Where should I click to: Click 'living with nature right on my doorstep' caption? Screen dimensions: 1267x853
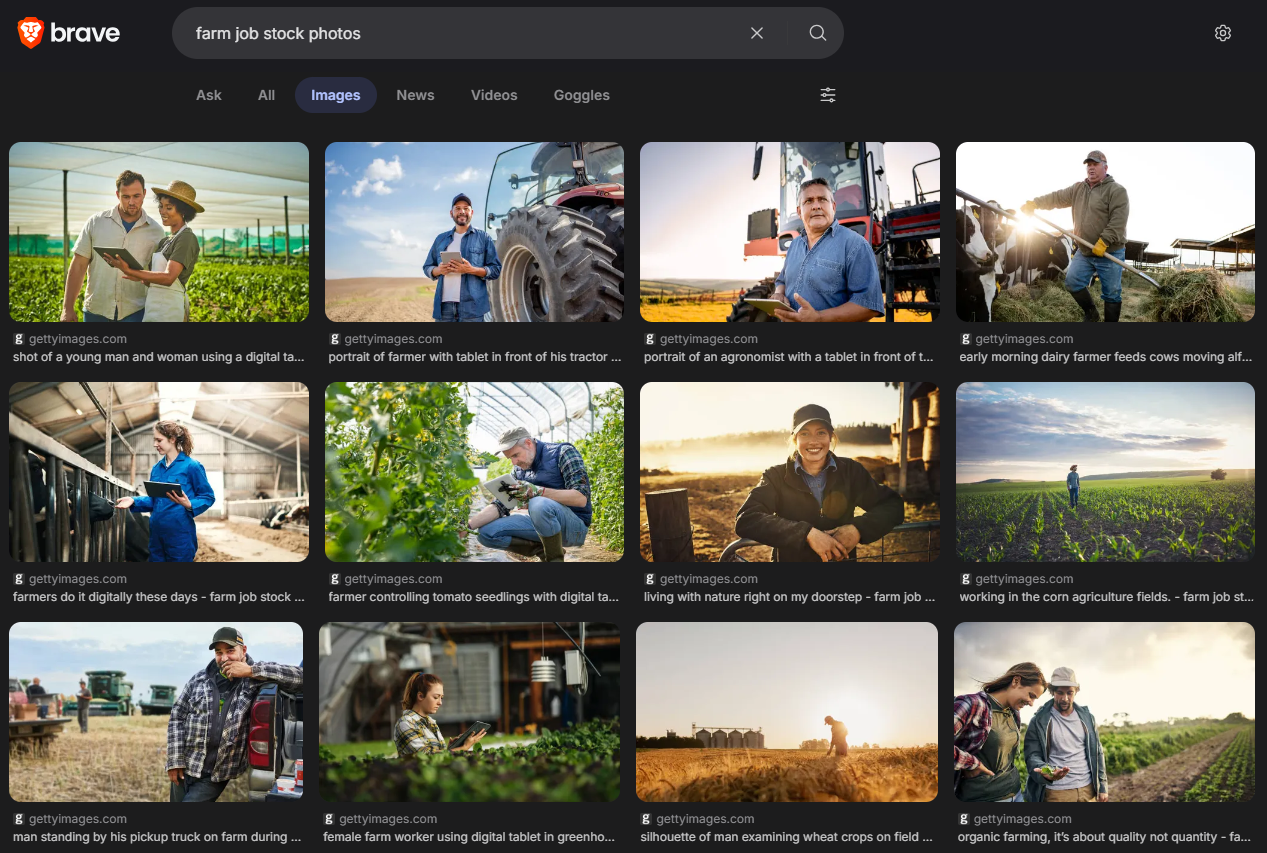[x=789, y=597]
